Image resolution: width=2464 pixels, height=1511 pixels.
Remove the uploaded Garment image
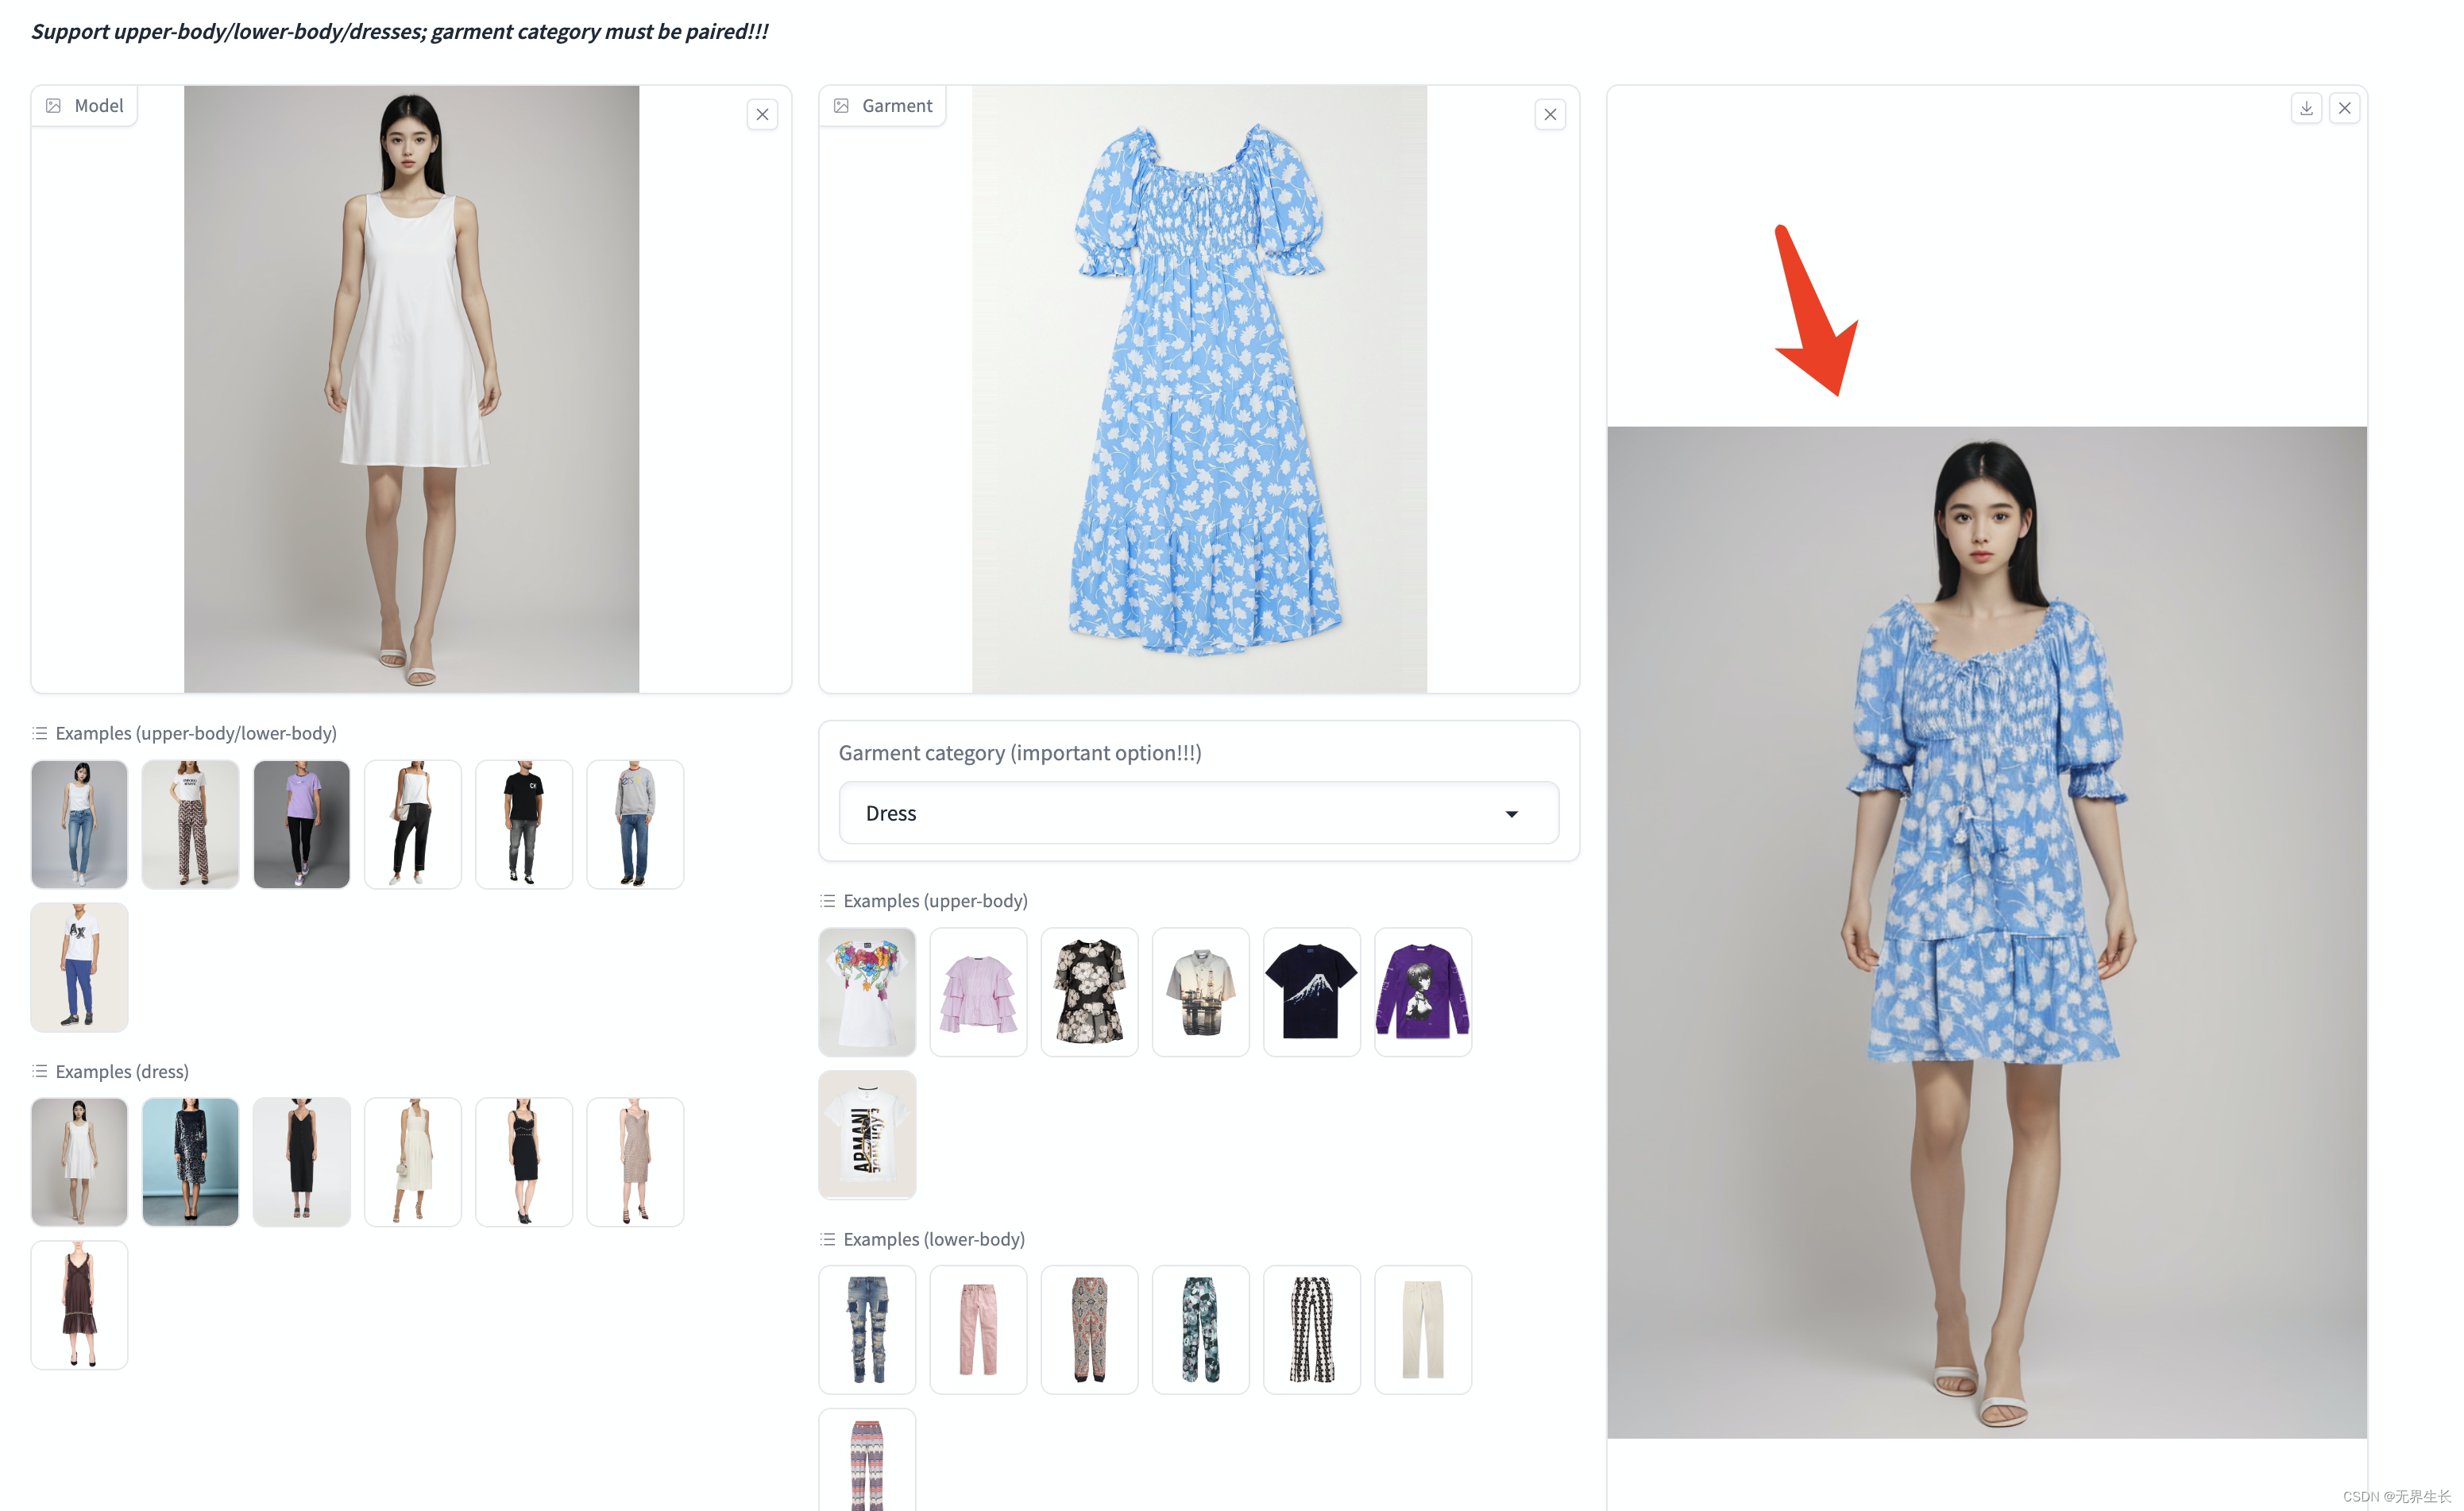coord(1550,114)
